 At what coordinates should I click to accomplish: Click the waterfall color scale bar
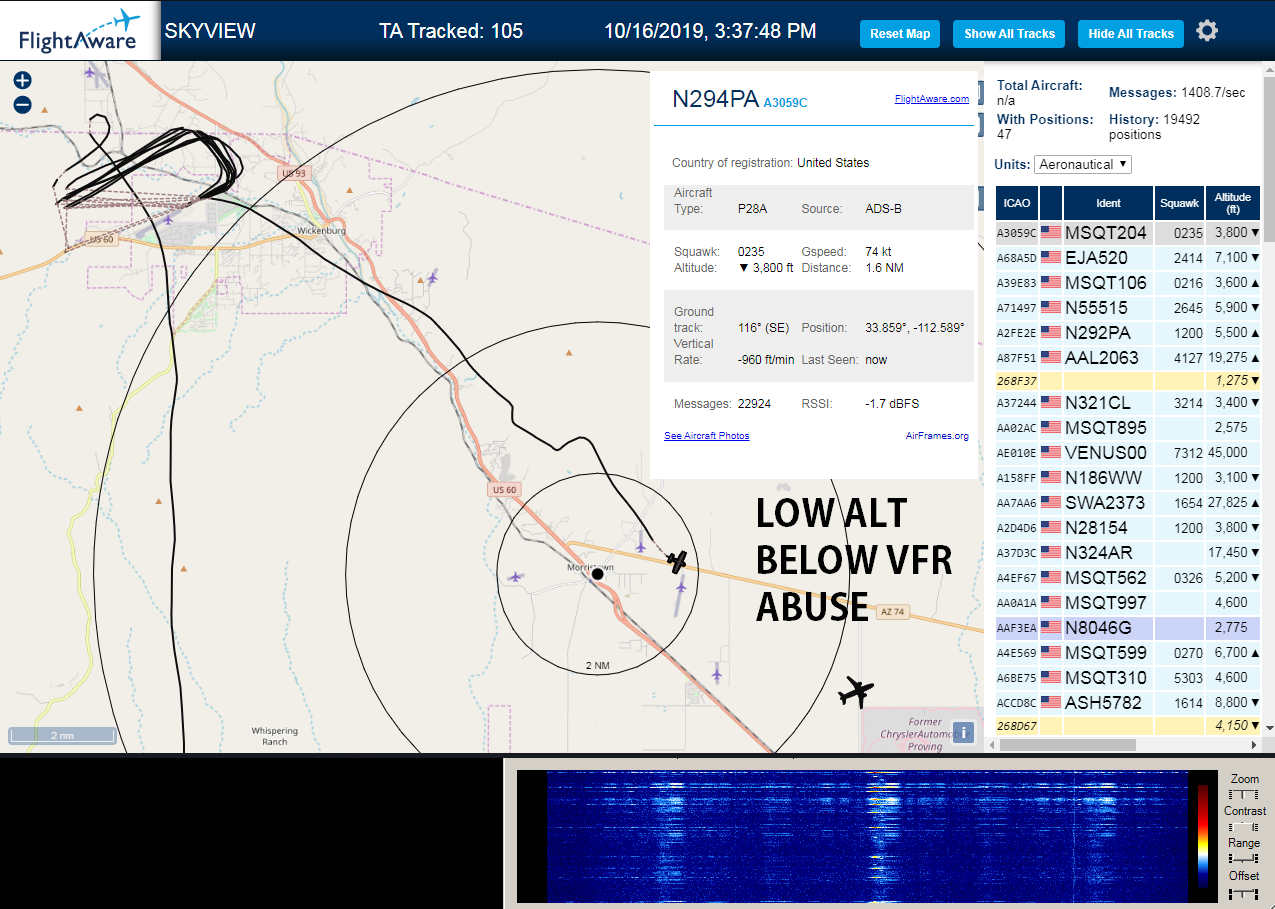[x=1203, y=836]
